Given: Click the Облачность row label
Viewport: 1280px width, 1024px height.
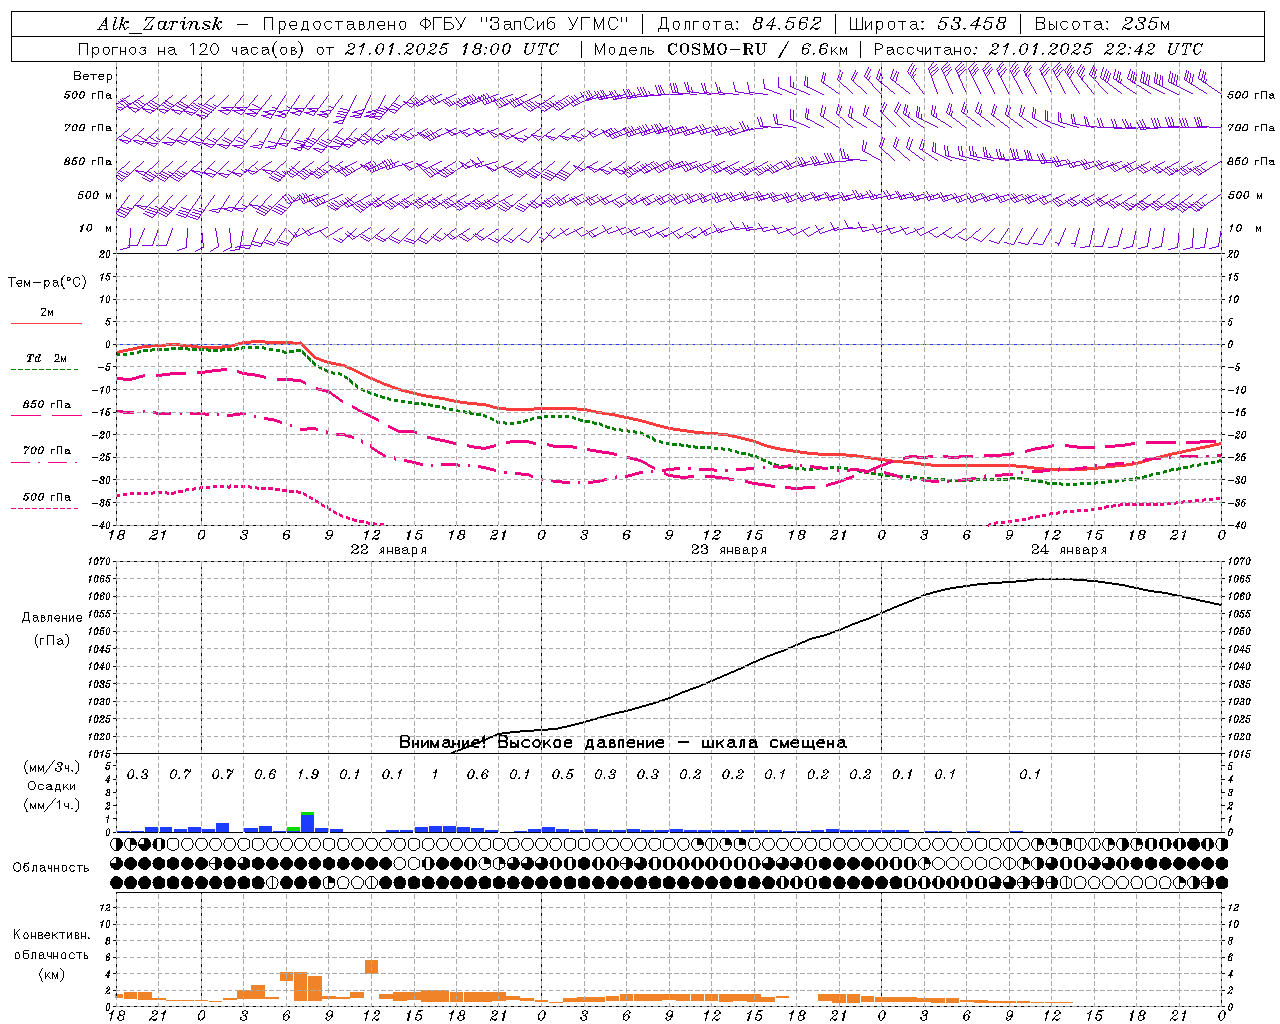Looking at the screenshot, I should pyautogui.click(x=51, y=867).
